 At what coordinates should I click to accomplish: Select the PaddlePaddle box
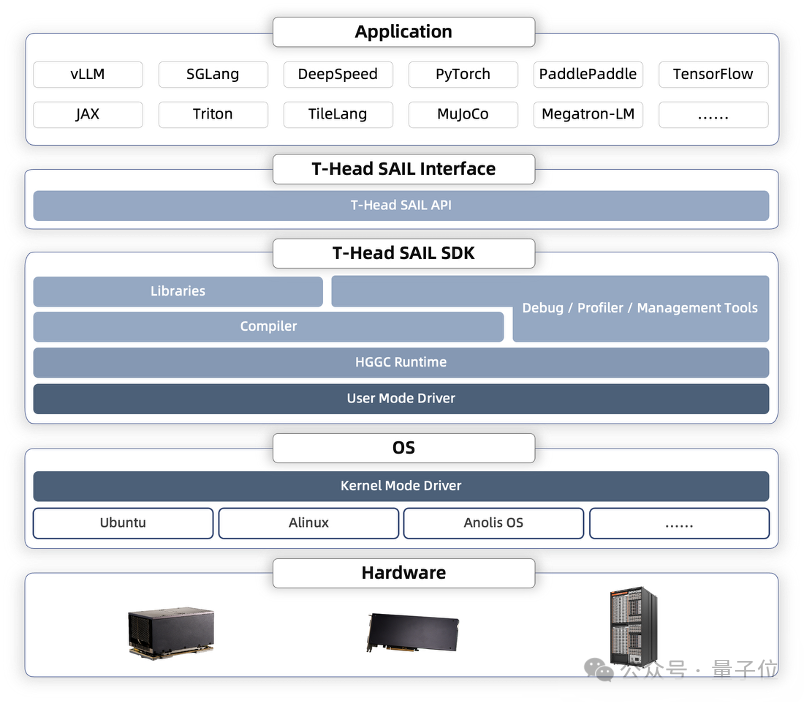[x=588, y=74]
